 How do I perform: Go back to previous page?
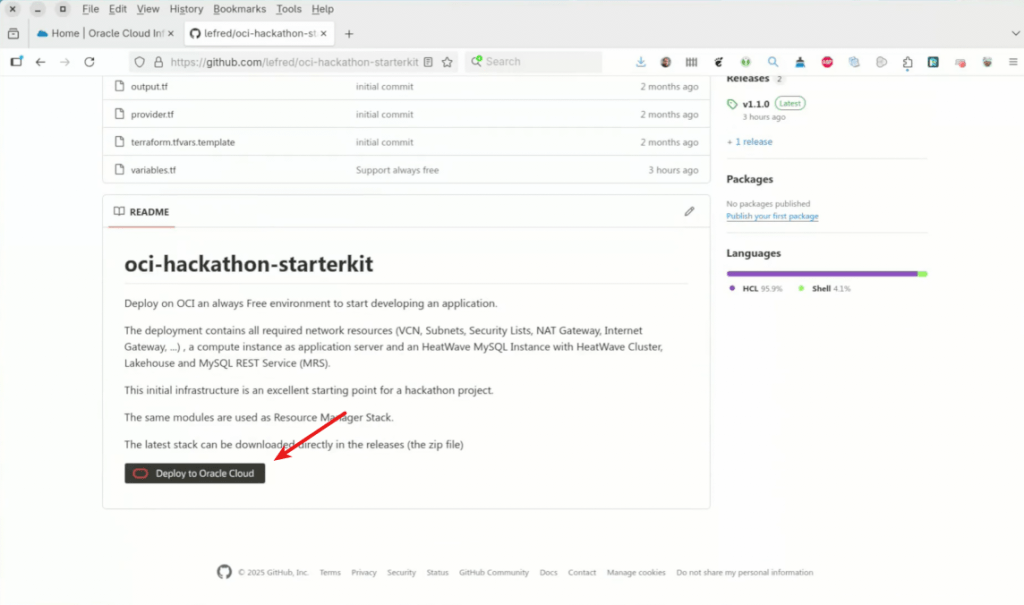point(40,62)
